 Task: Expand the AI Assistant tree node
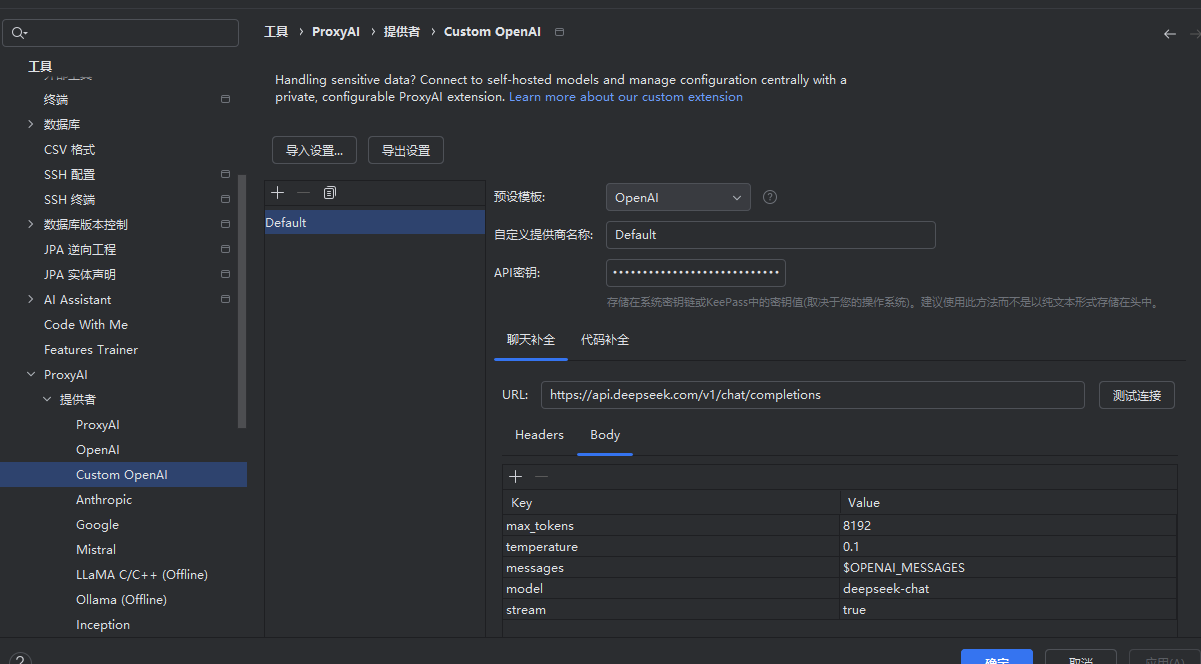(x=30, y=300)
